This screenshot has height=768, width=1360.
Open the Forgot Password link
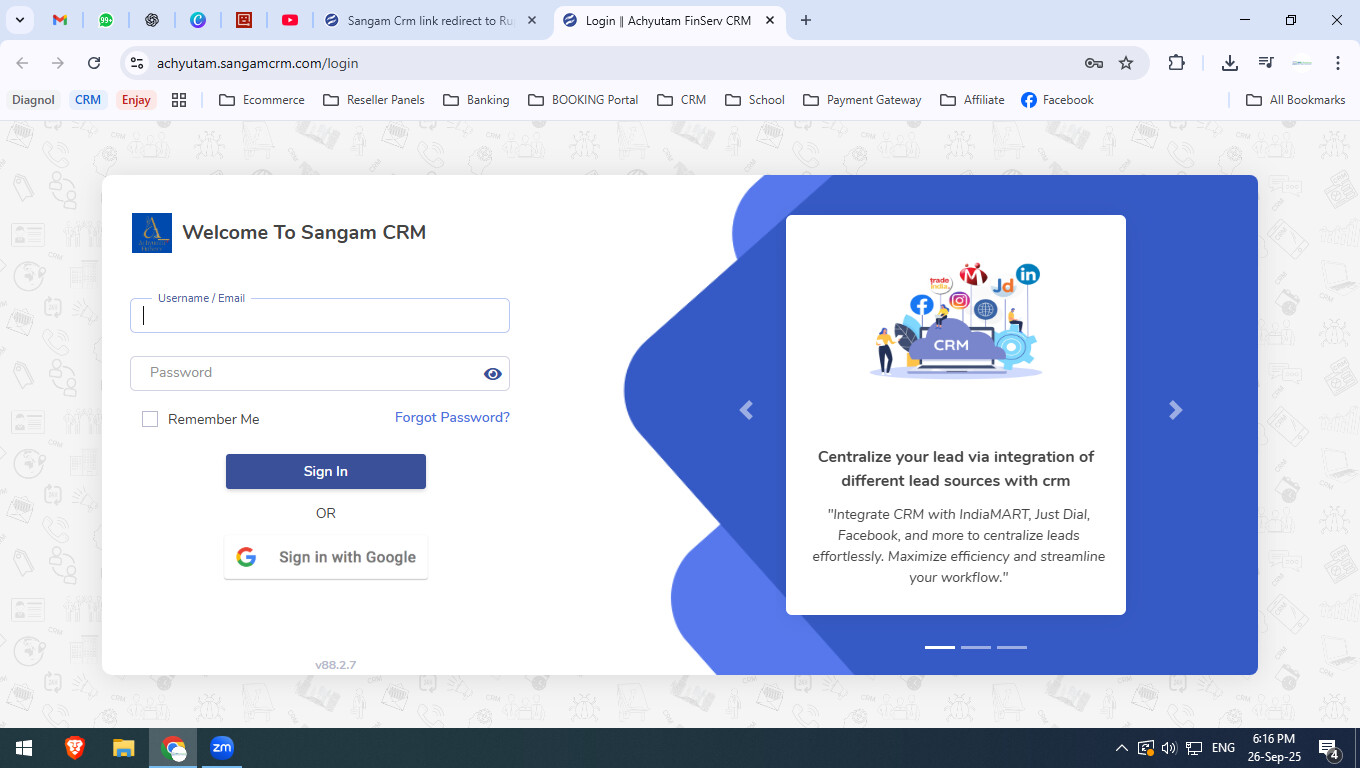[452, 418]
